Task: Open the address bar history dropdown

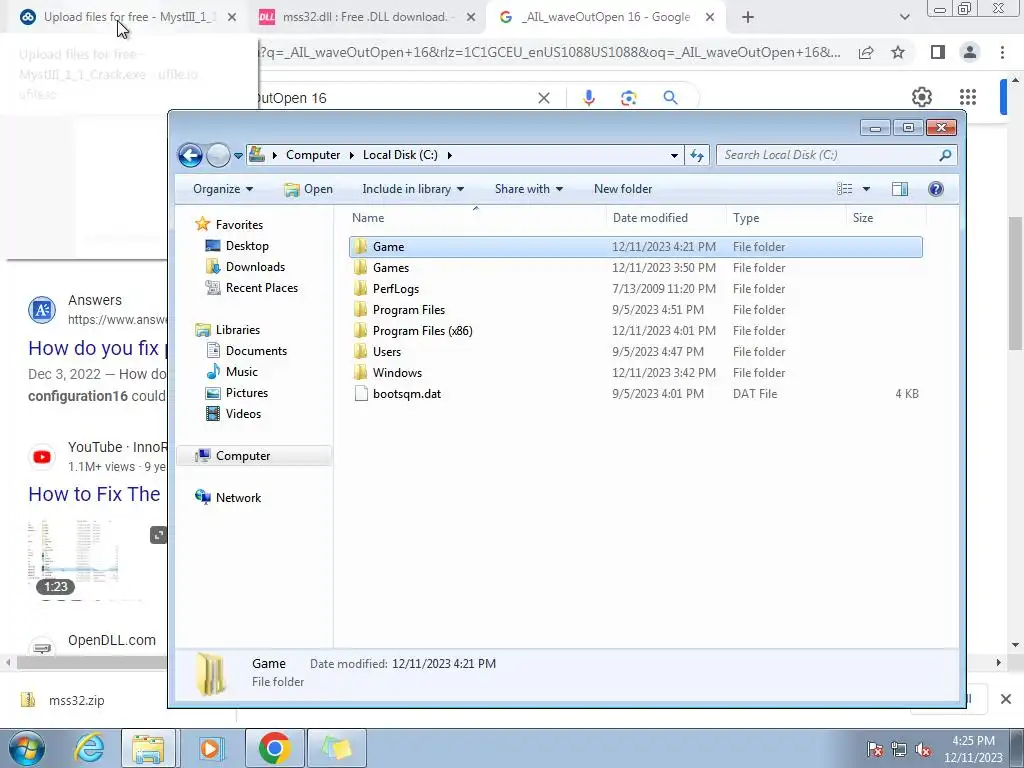Action: pyautogui.click(x=674, y=155)
